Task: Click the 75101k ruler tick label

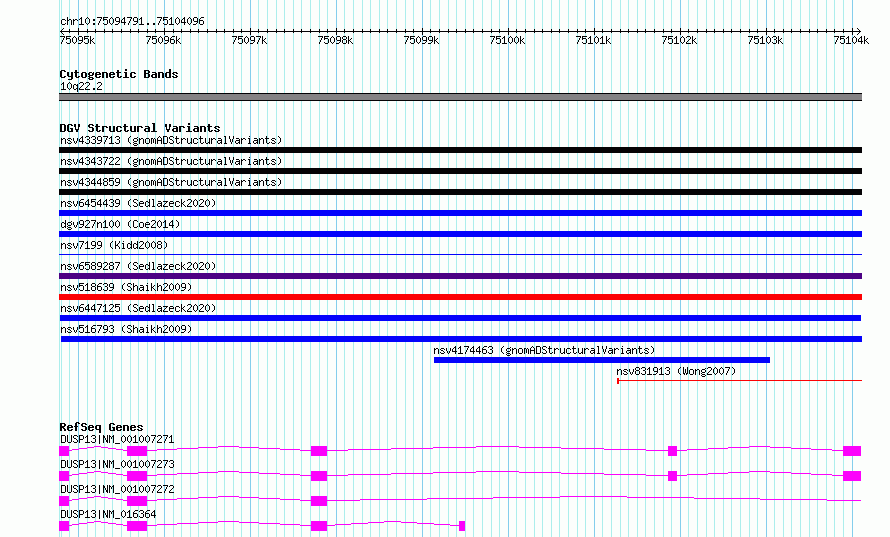Action: [x=593, y=40]
